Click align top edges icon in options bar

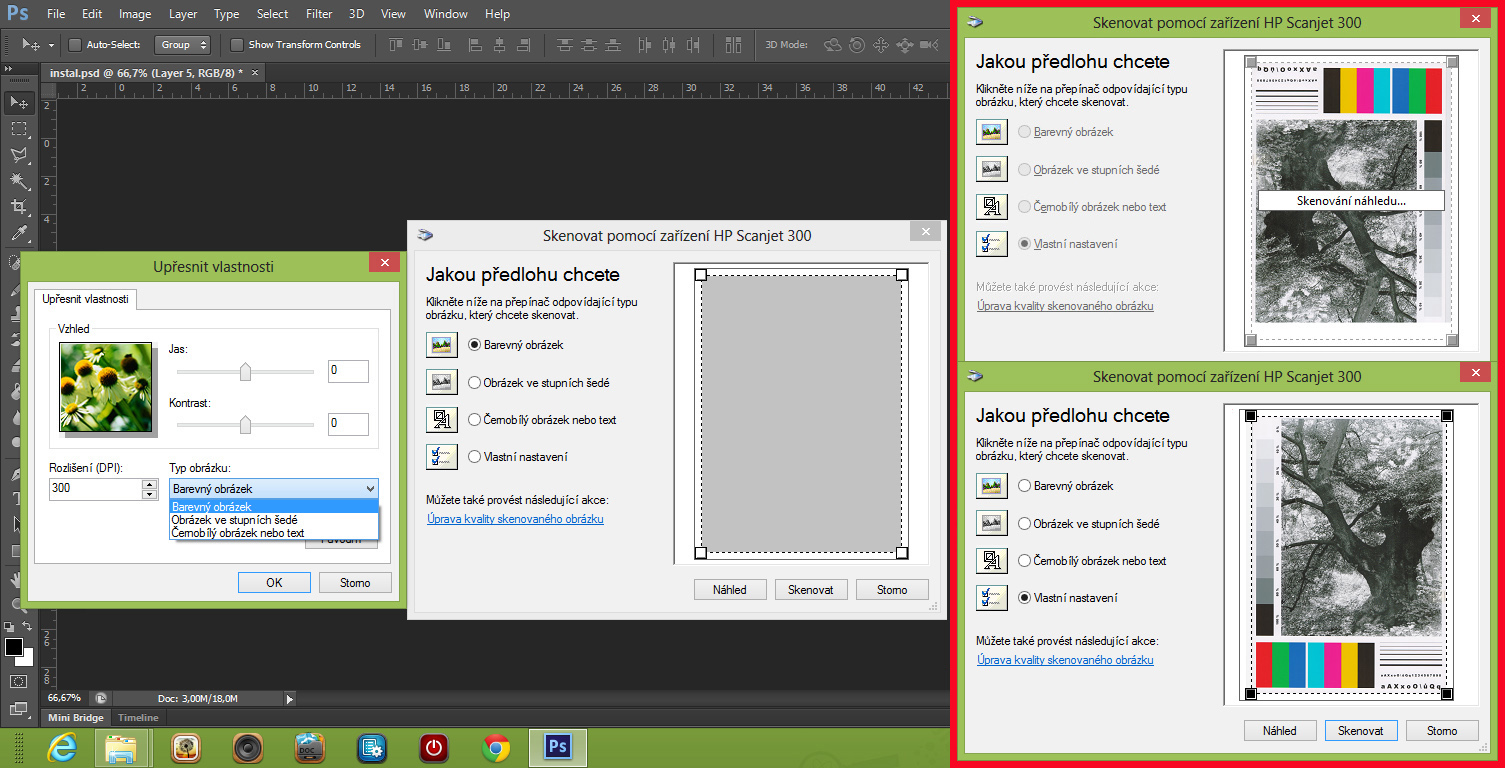coord(396,44)
